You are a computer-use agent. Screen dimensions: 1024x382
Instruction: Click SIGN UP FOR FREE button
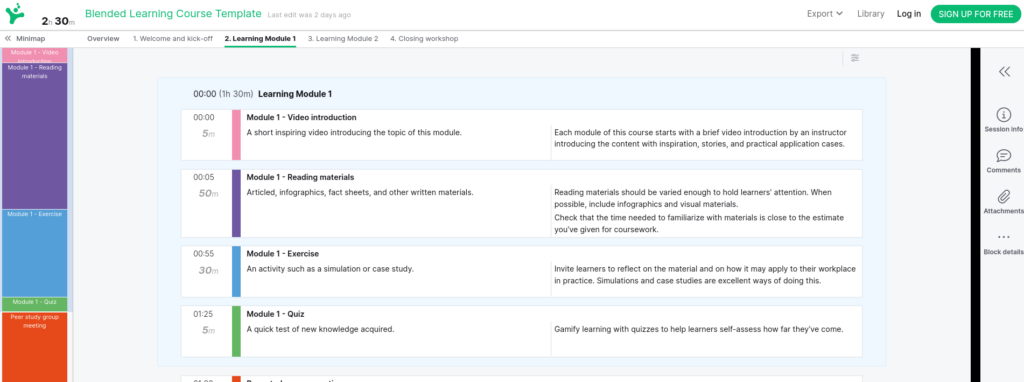coord(975,14)
